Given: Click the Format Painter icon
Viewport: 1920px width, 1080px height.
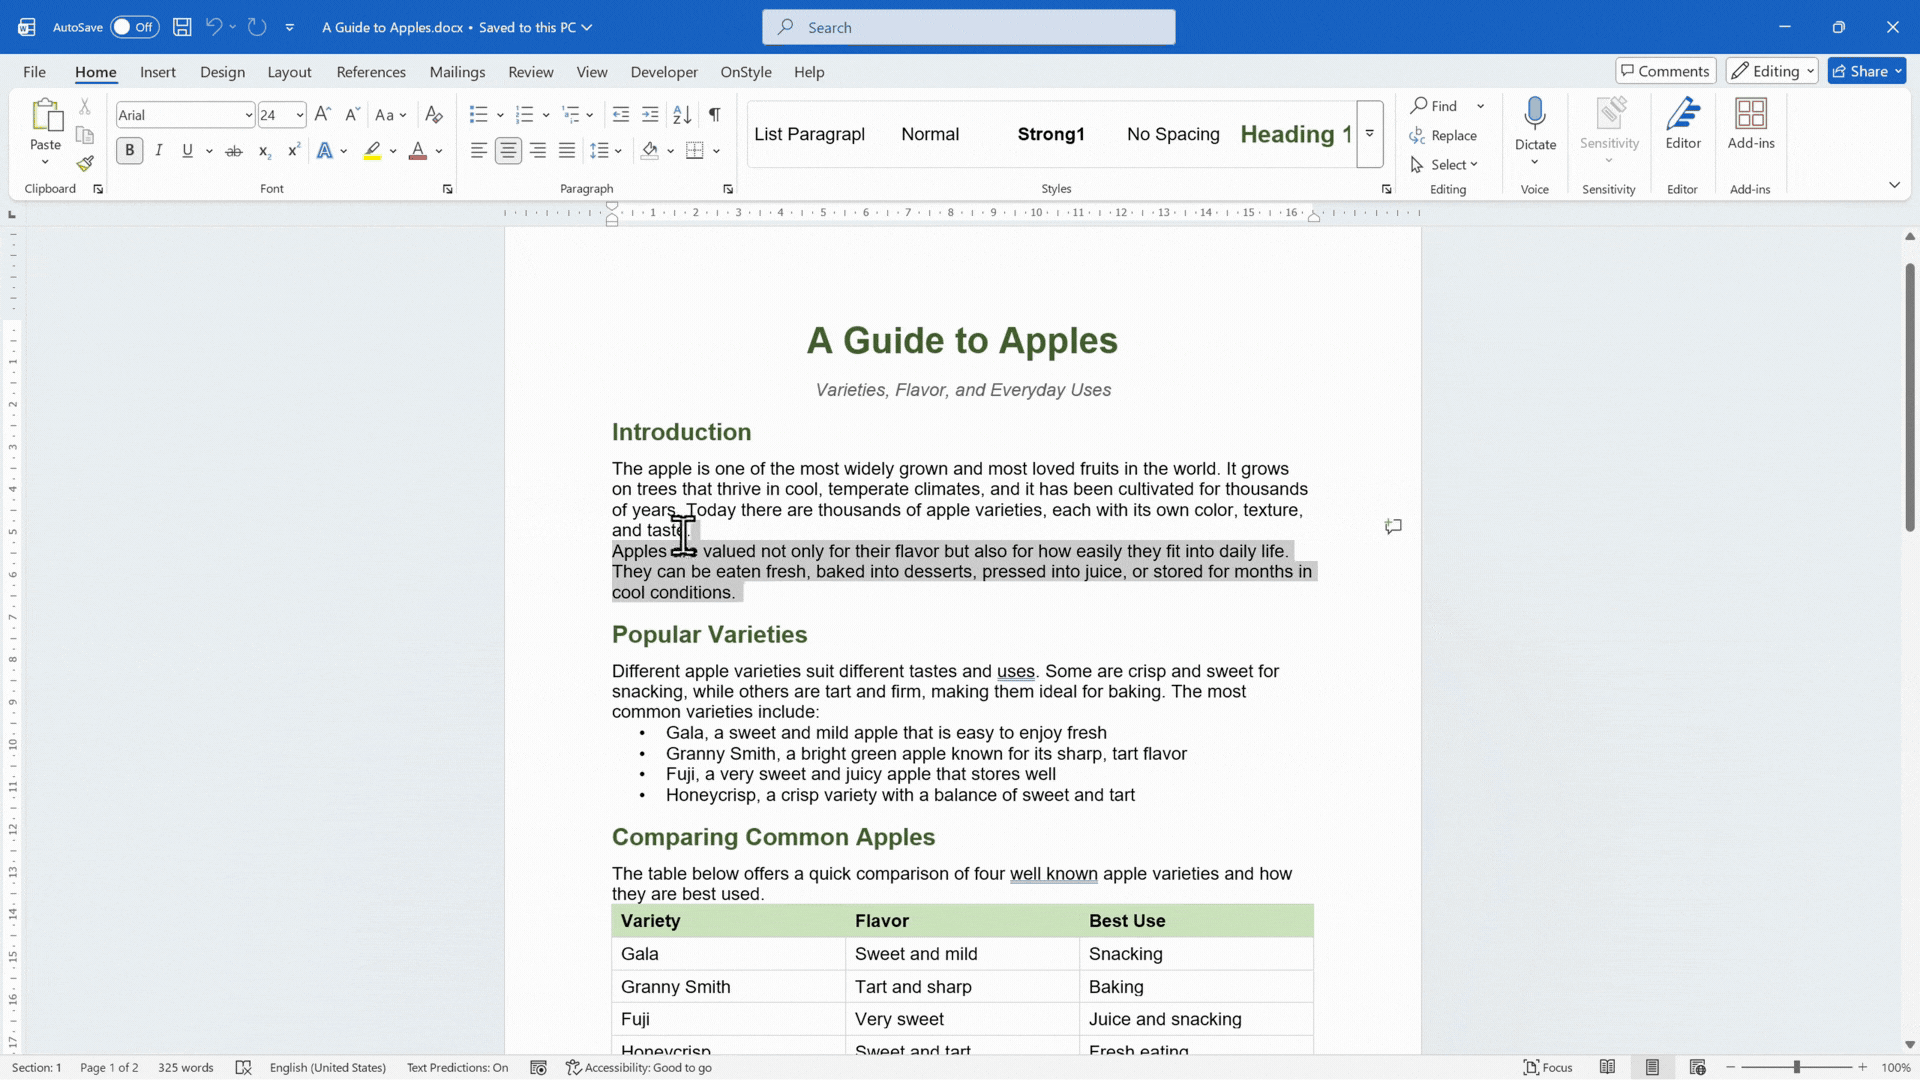Looking at the screenshot, I should click(85, 163).
